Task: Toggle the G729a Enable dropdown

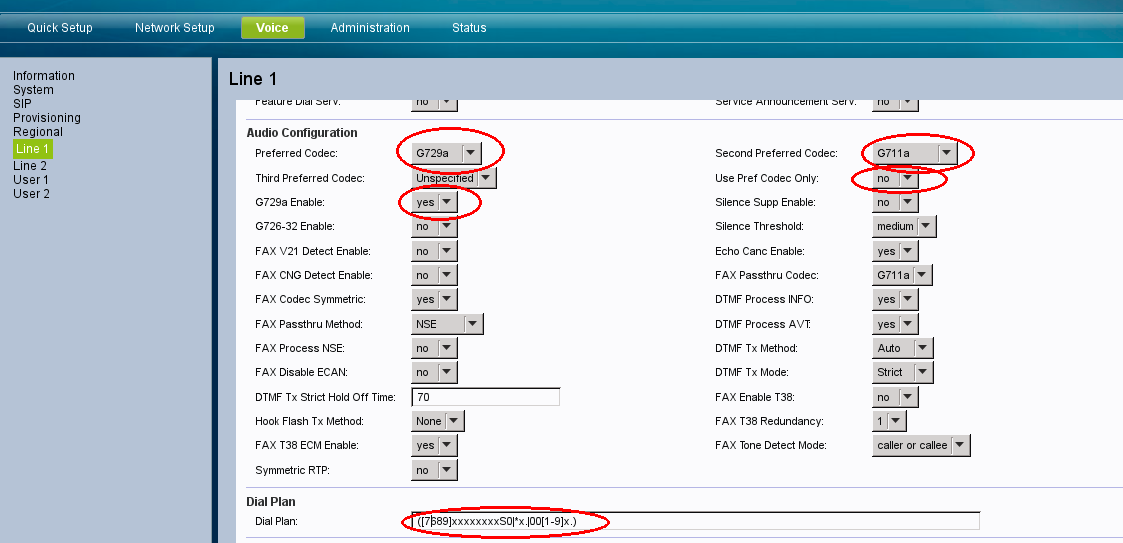Action: 435,202
